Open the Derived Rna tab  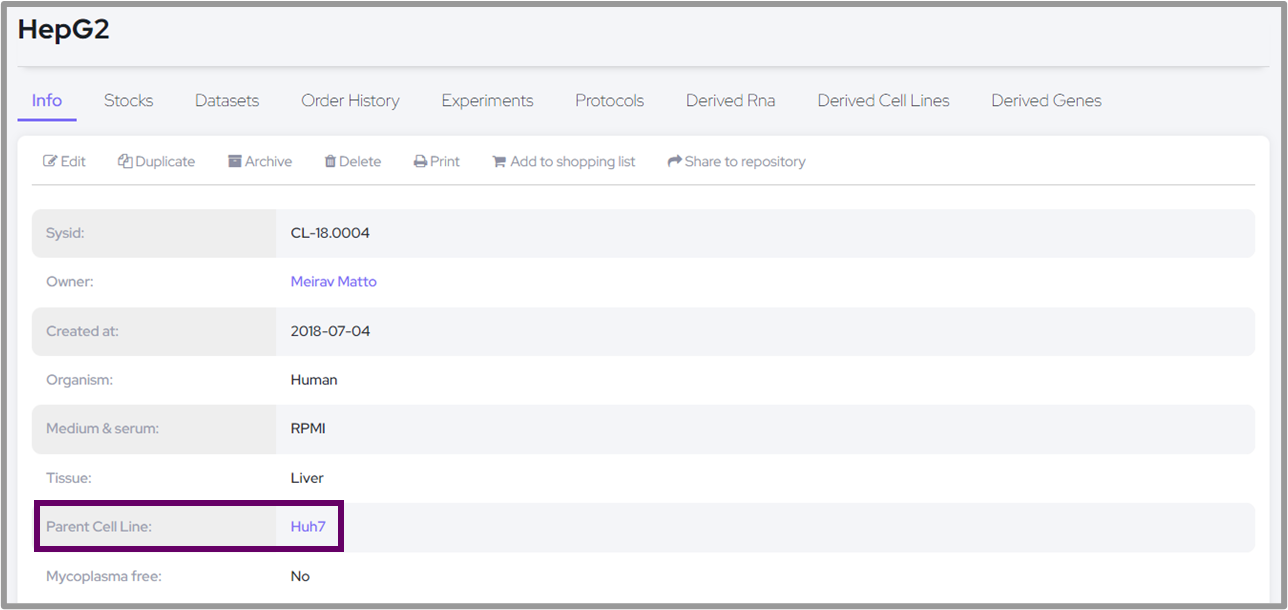pos(730,101)
